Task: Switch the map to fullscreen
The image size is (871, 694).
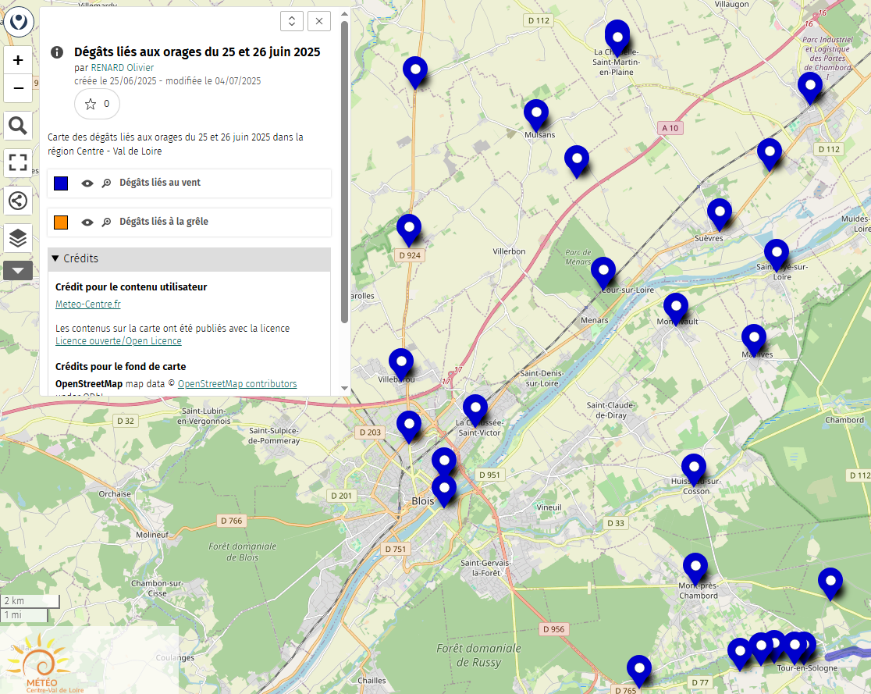Action: [x=18, y=163]
